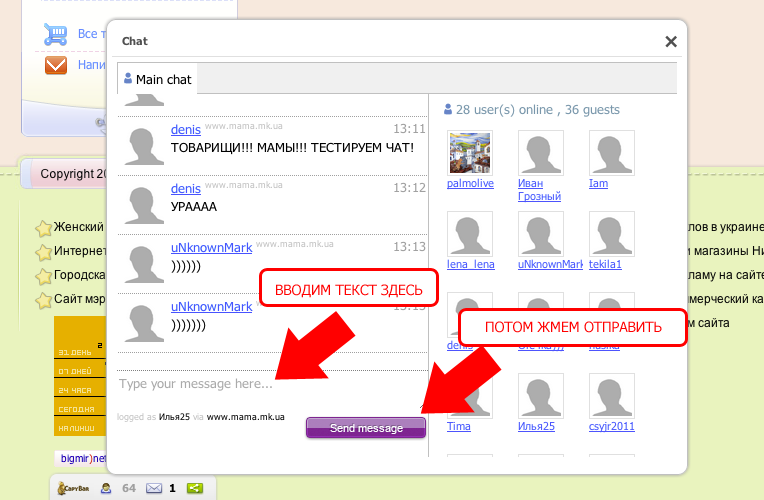Open csyjr2011 user profile link
This screenshot has width=764, height=500.
(611, 426)
